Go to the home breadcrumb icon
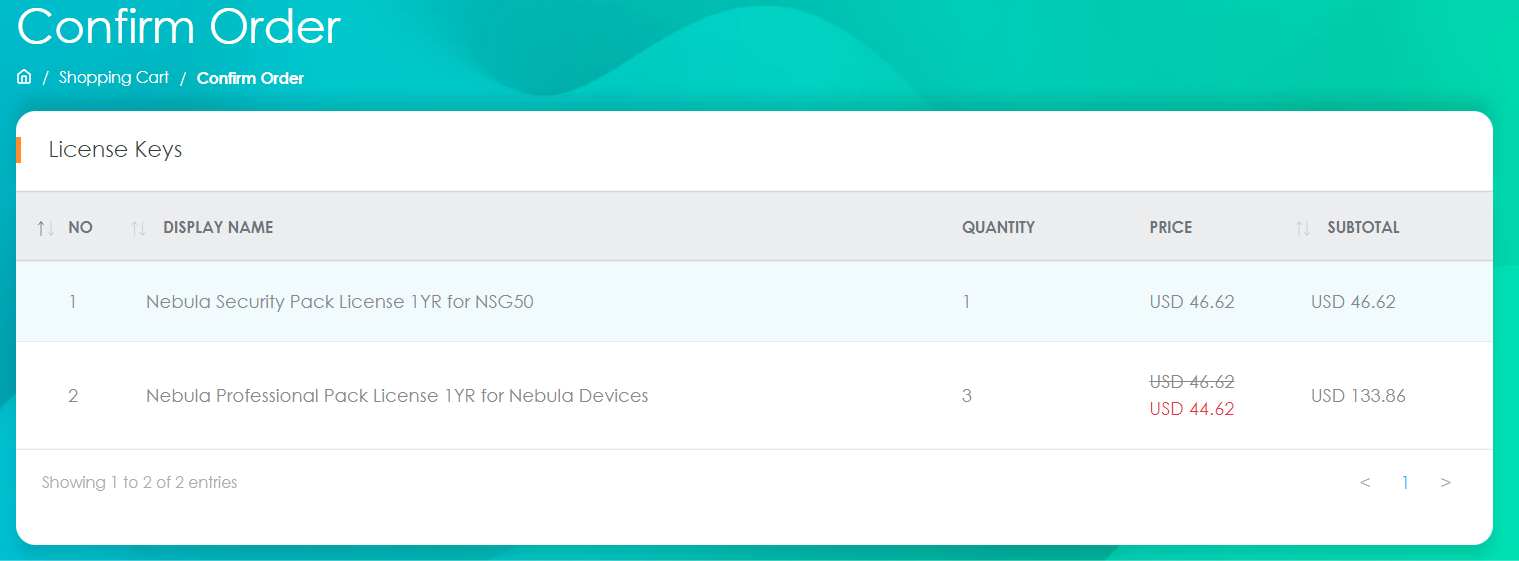Screen dimensions: 1519x561 click(24, 77)
